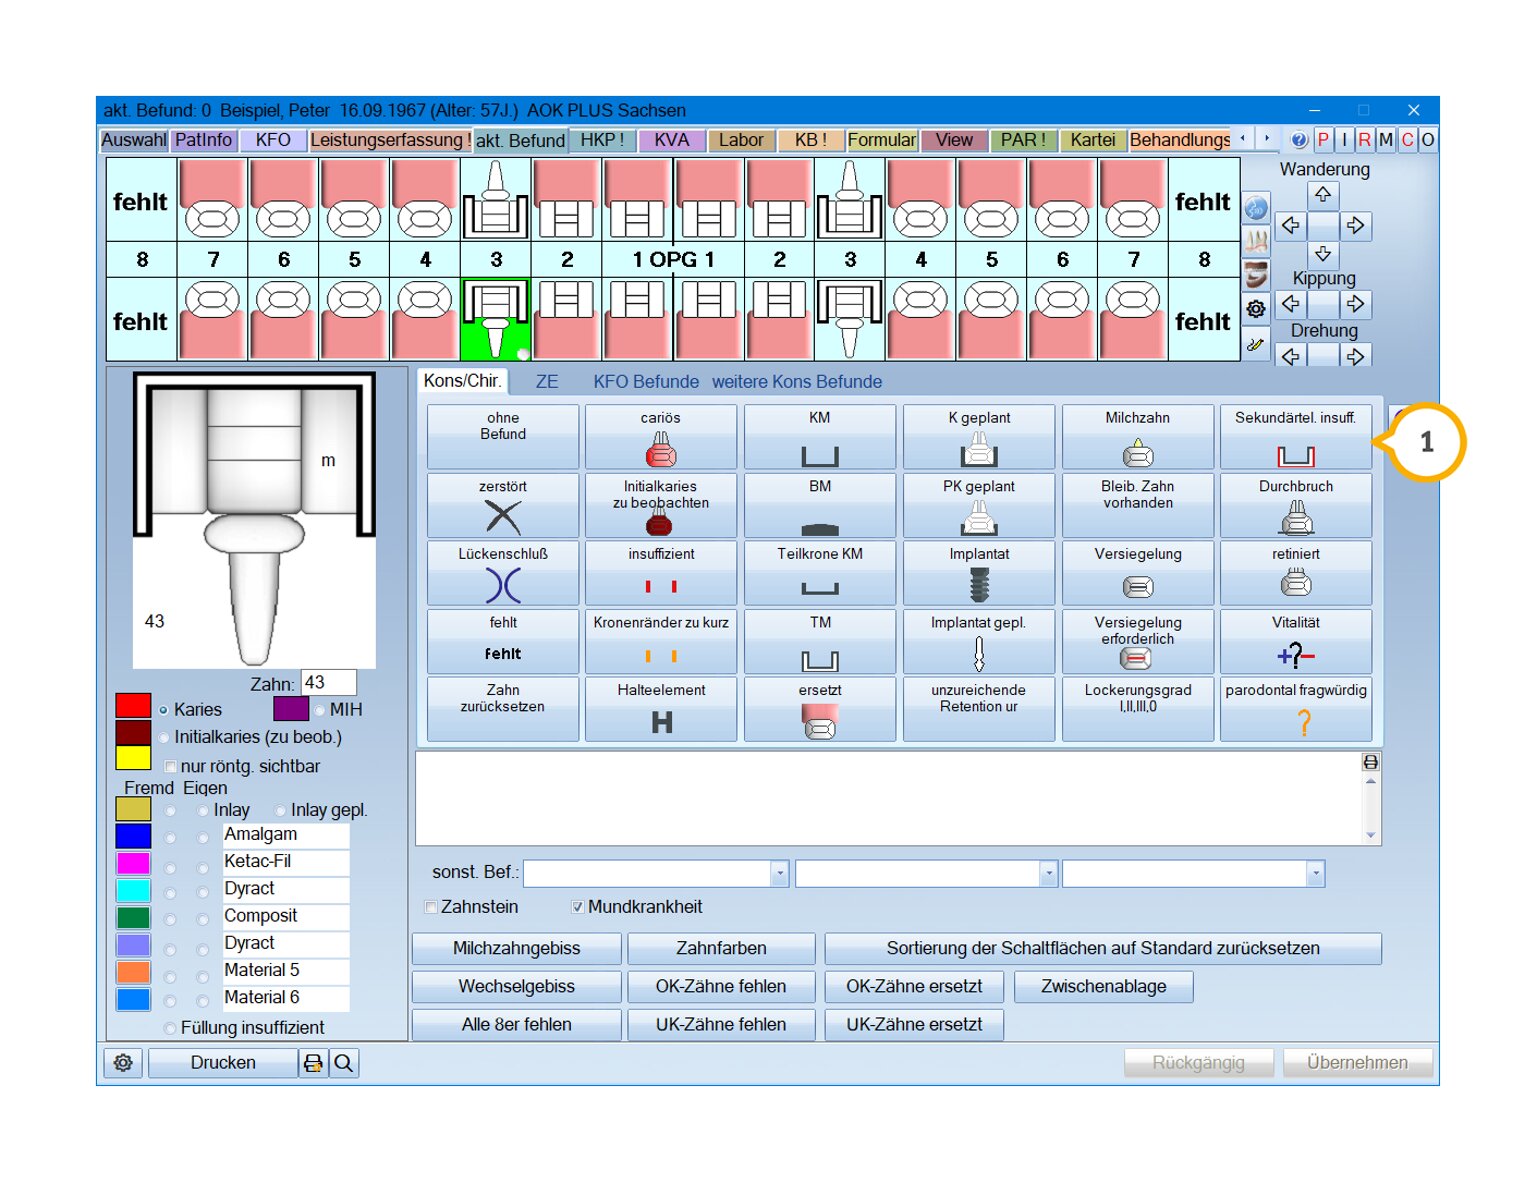Viewport: 1537px width, 1183px height.
Task: Select the ersetzt finding button
Action: pyautogui.click(x=820, y=709)
